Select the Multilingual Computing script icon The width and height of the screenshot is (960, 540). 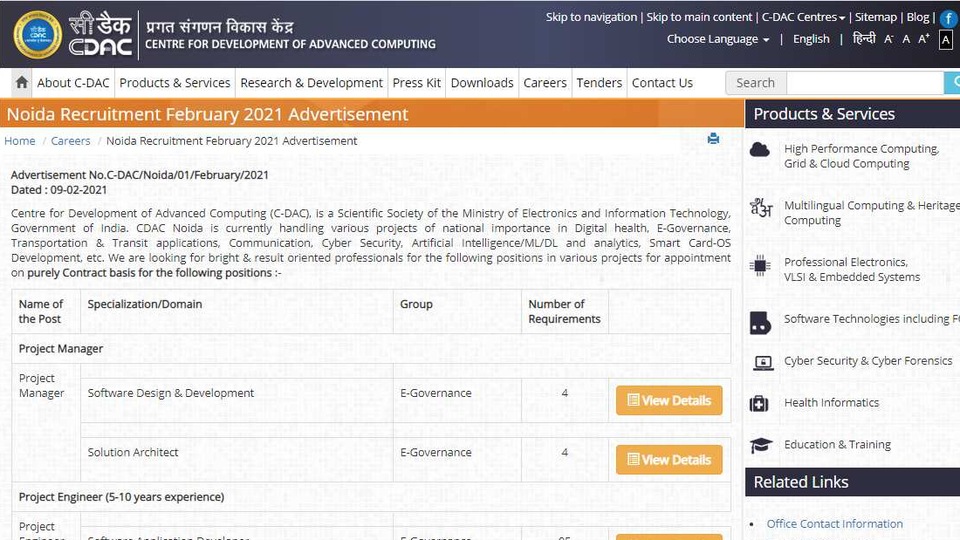(x=761, y=208)
